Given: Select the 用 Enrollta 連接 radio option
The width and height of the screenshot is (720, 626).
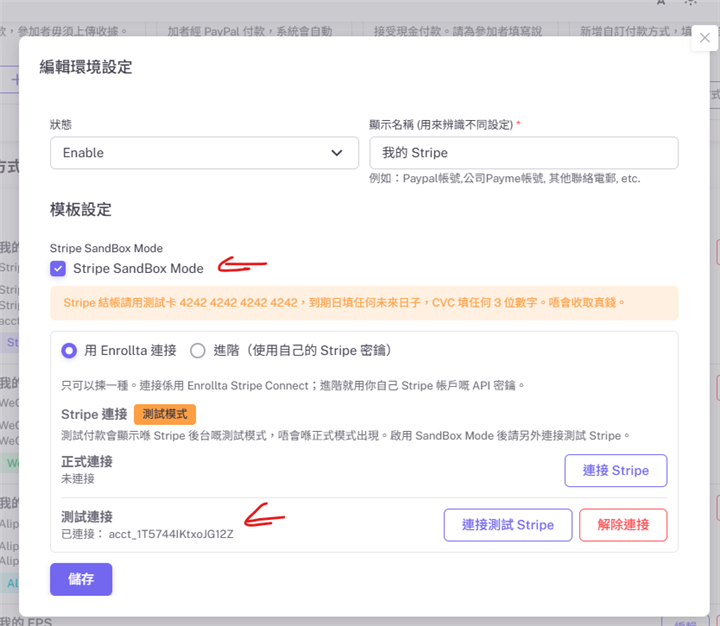Looking at the screenshot, I should point(69,351).
